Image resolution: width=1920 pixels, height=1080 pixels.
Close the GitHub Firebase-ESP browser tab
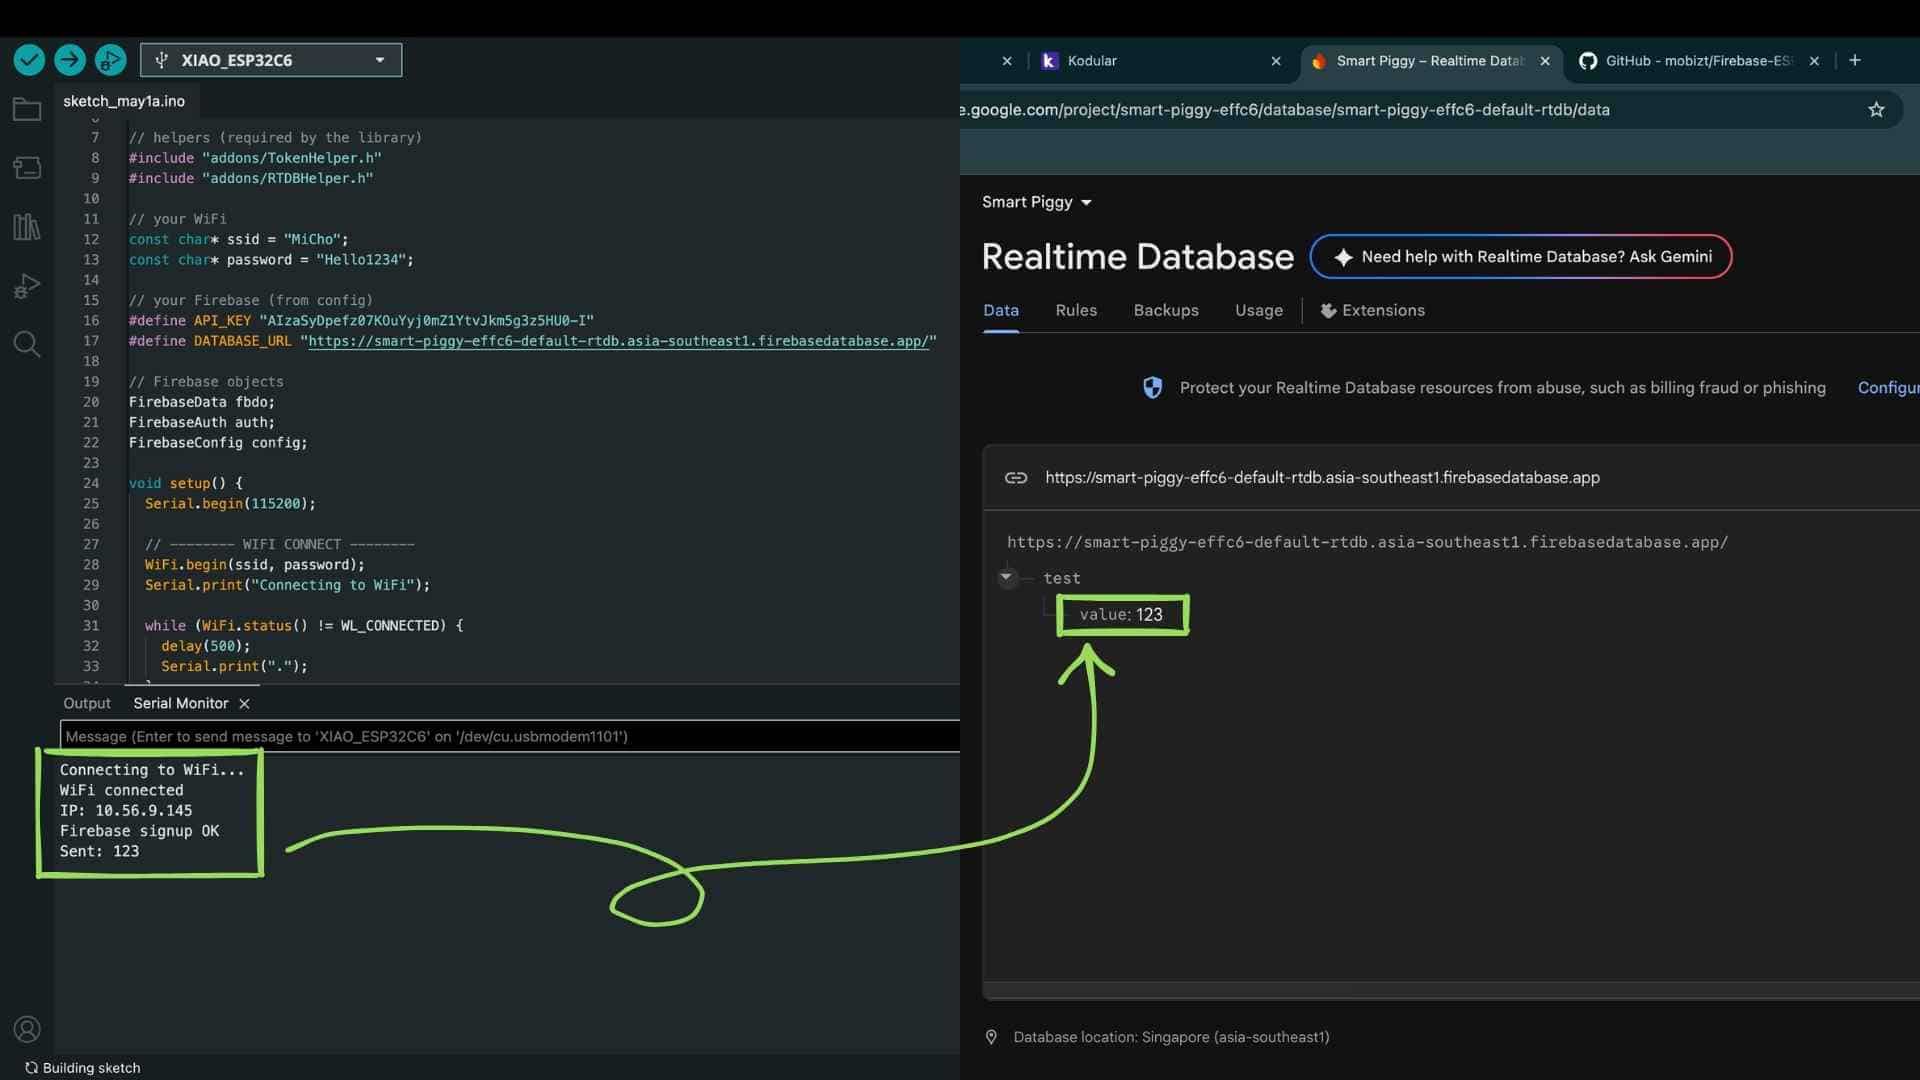pos(1814,61)
